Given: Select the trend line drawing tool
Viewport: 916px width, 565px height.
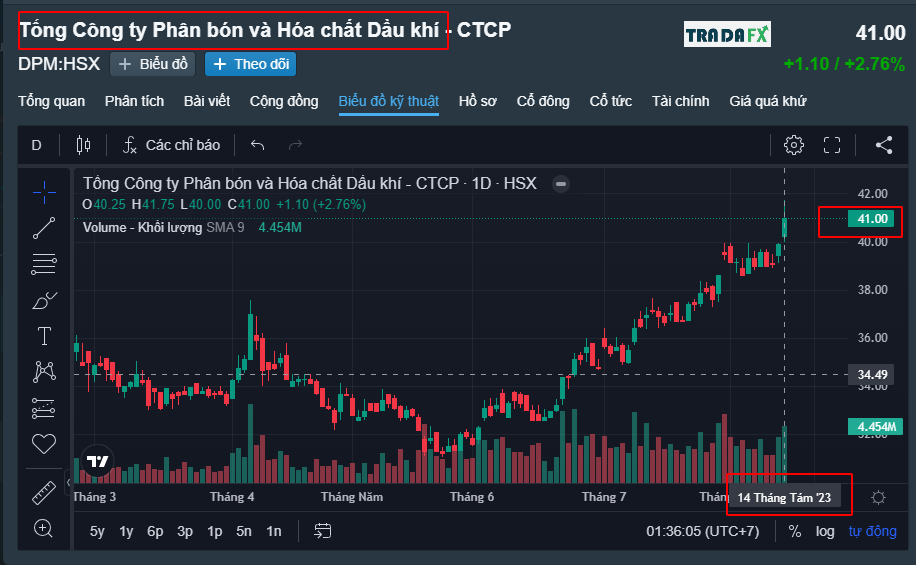Looking at the screenshot, I should (x=44, y=228).
